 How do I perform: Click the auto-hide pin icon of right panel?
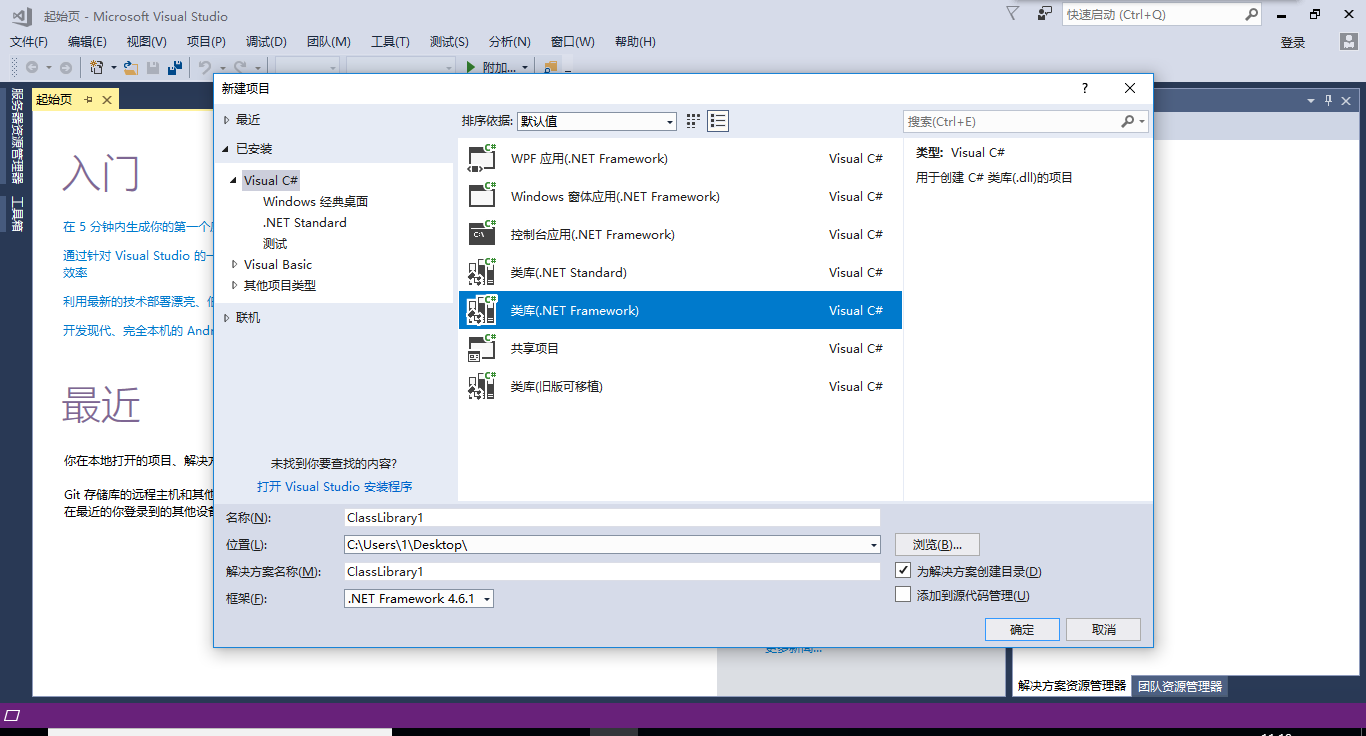[x=1329, y=100]
